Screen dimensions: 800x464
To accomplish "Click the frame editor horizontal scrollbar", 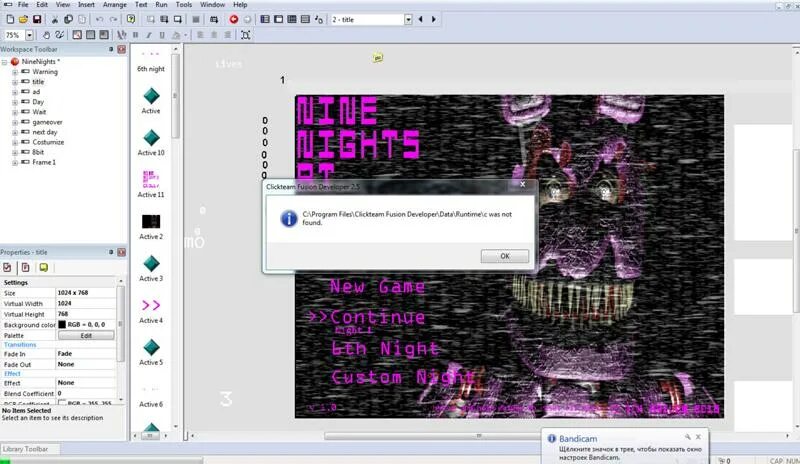I will (479, 436).
